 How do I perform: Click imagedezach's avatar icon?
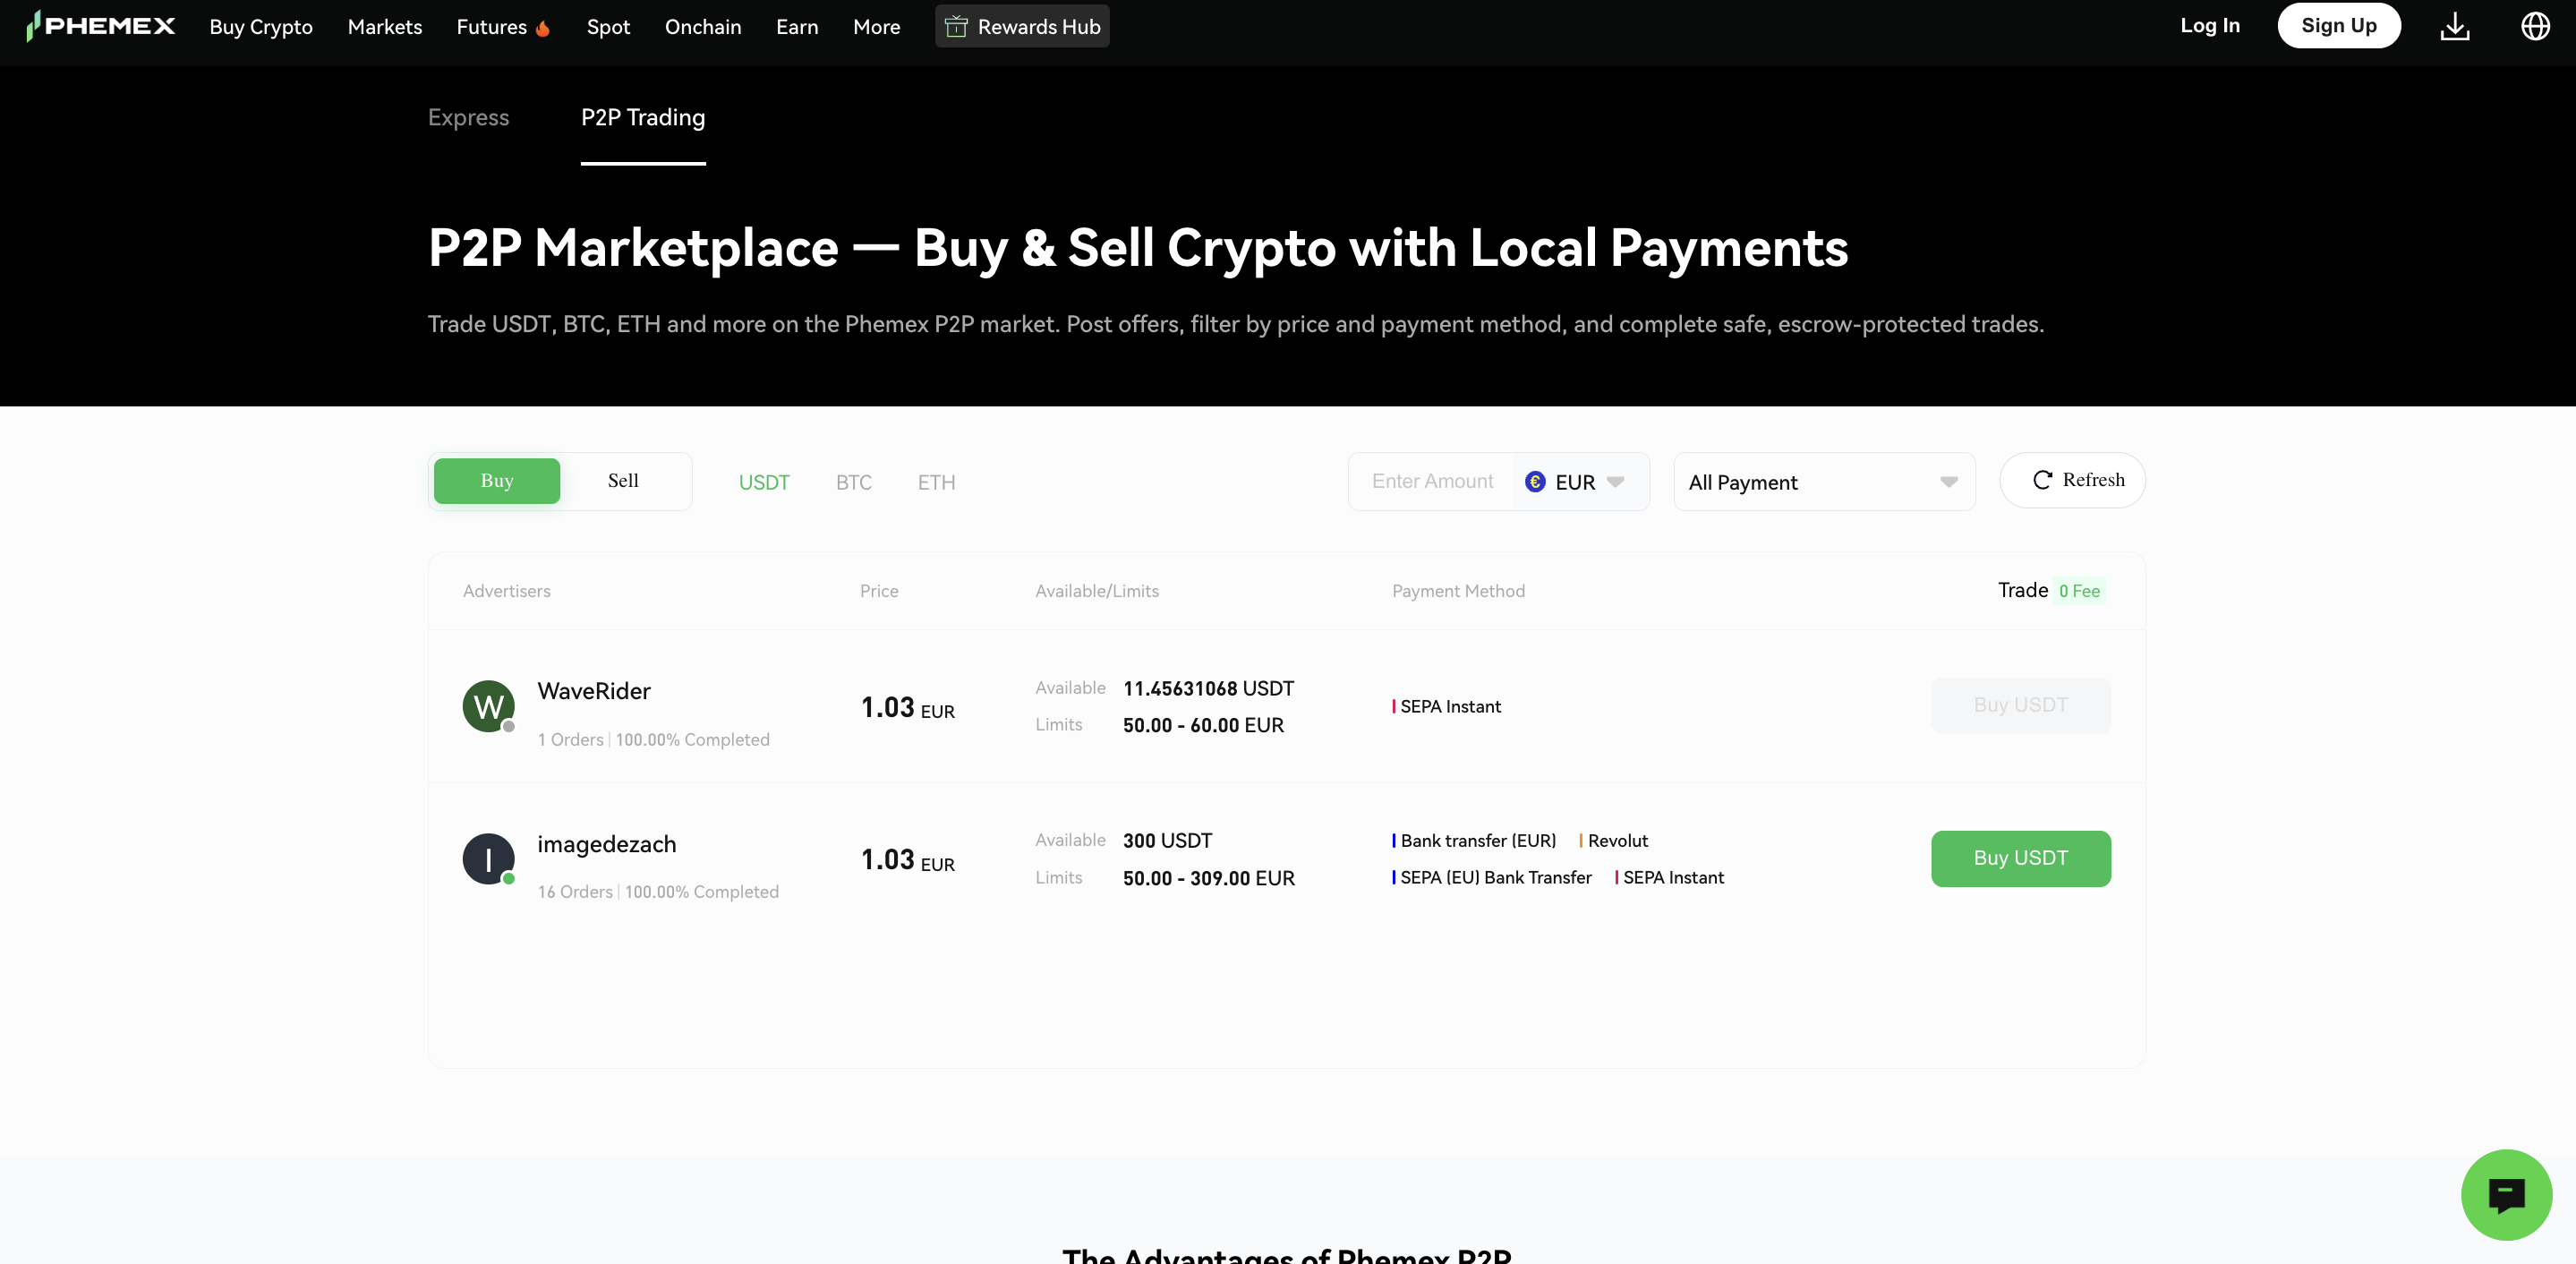point(488,859)
